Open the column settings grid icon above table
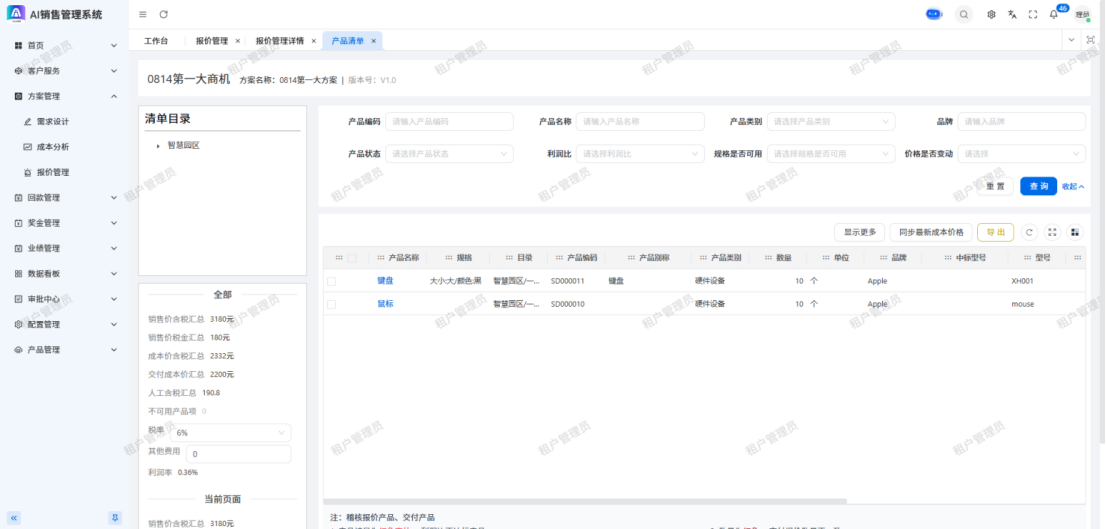 (x=1075, y=232)
